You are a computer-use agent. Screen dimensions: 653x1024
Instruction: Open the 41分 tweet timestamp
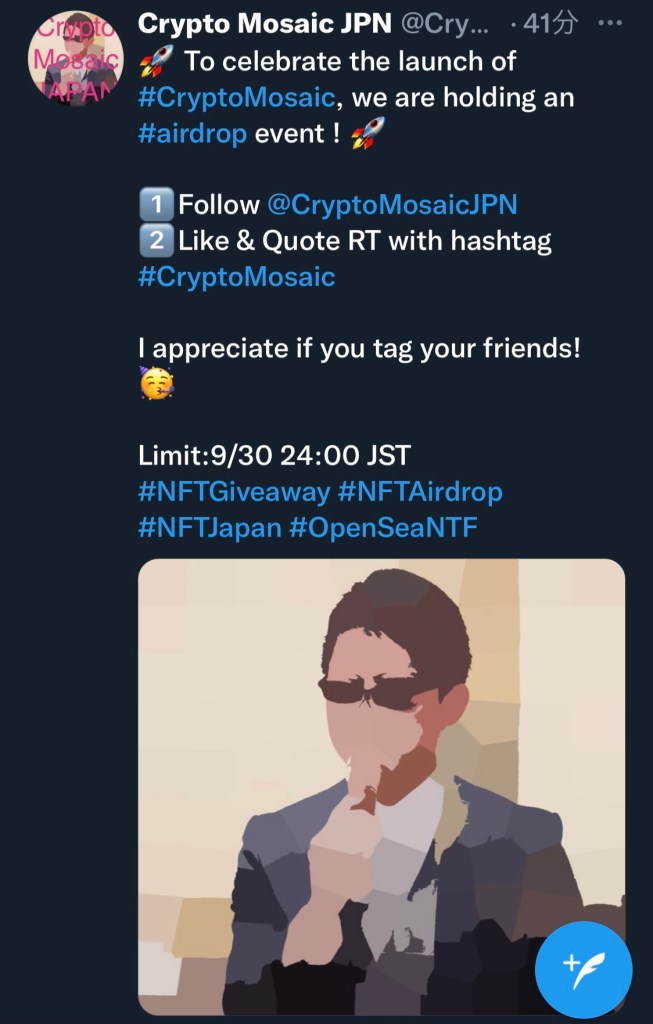pyautogui.click(x=548, y=24)
